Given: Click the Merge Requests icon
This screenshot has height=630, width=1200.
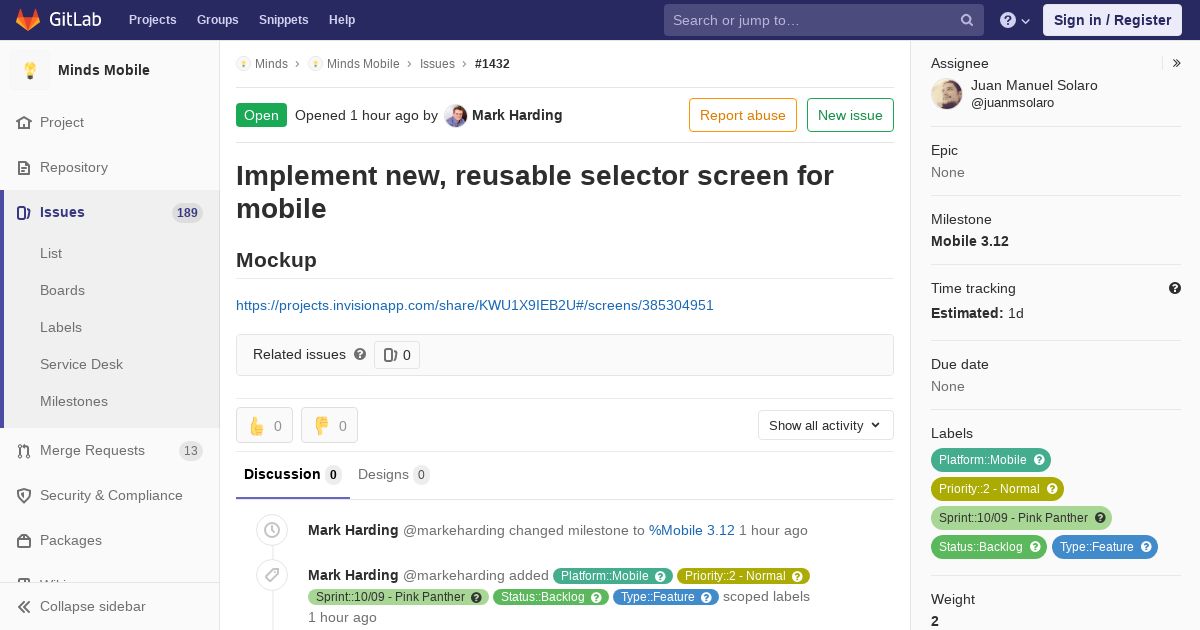Looking at the screenshot, I should [x=24, y=450].
